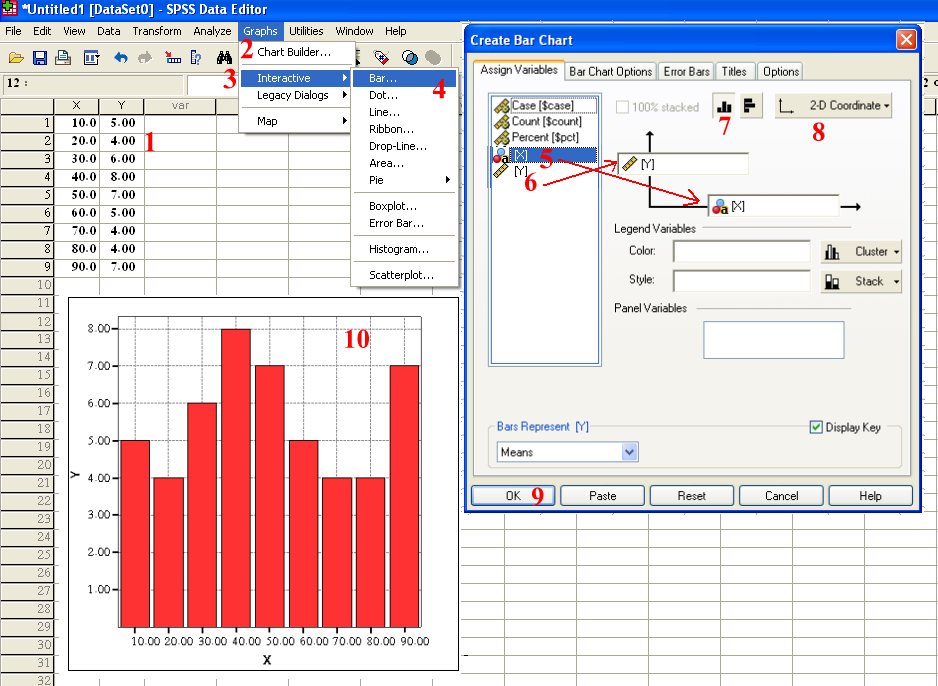Select Case [$case] variable in list
This screenshot has width=938, height=686.
click(x=543, y=105)
